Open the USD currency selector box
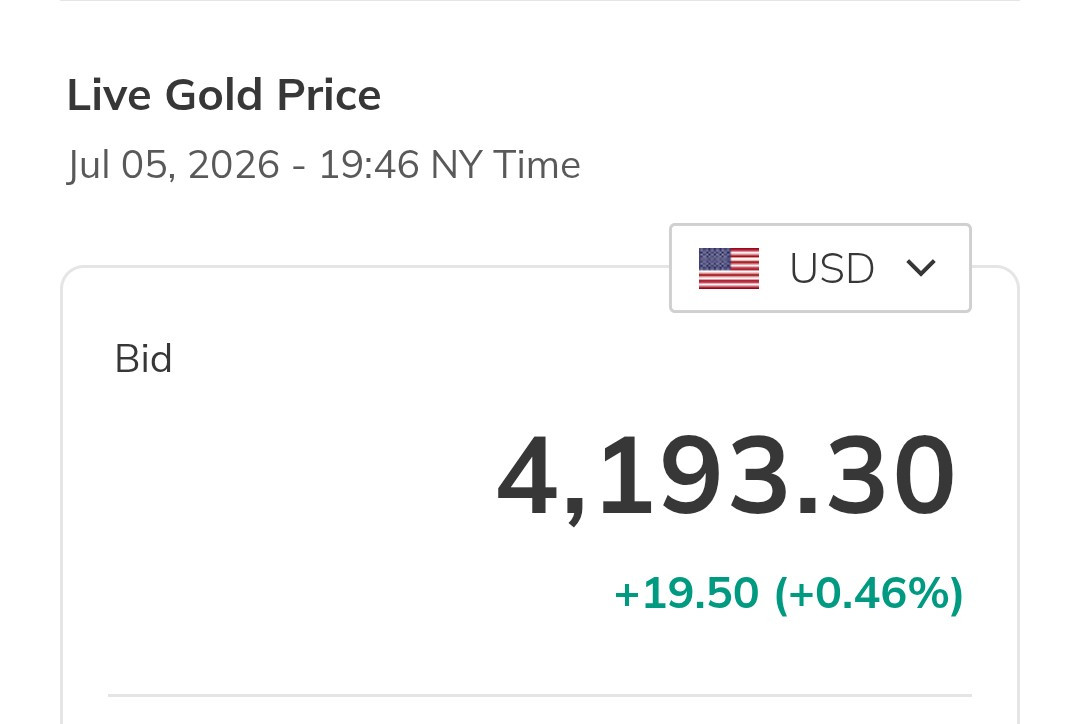This screenshot has height=724, width=1080. click(x=820, y=268)
